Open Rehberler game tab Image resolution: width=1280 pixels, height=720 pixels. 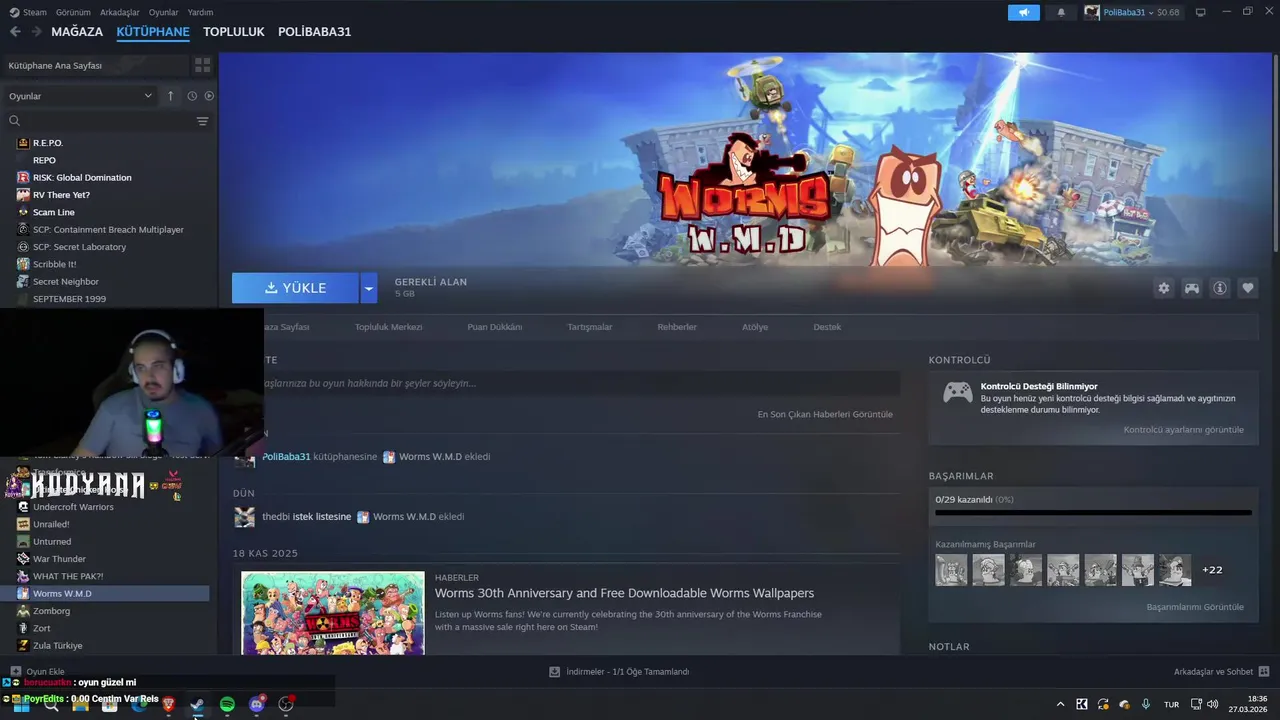coord(677,327)
